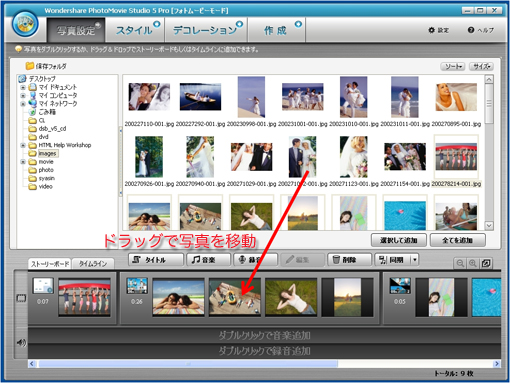
Task: Click the 保存フォルダ folder label
Action: pos(51,66)
